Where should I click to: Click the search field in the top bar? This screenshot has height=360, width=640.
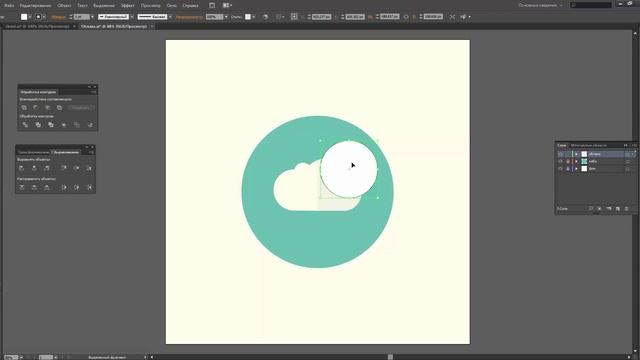tap(591, 5)
